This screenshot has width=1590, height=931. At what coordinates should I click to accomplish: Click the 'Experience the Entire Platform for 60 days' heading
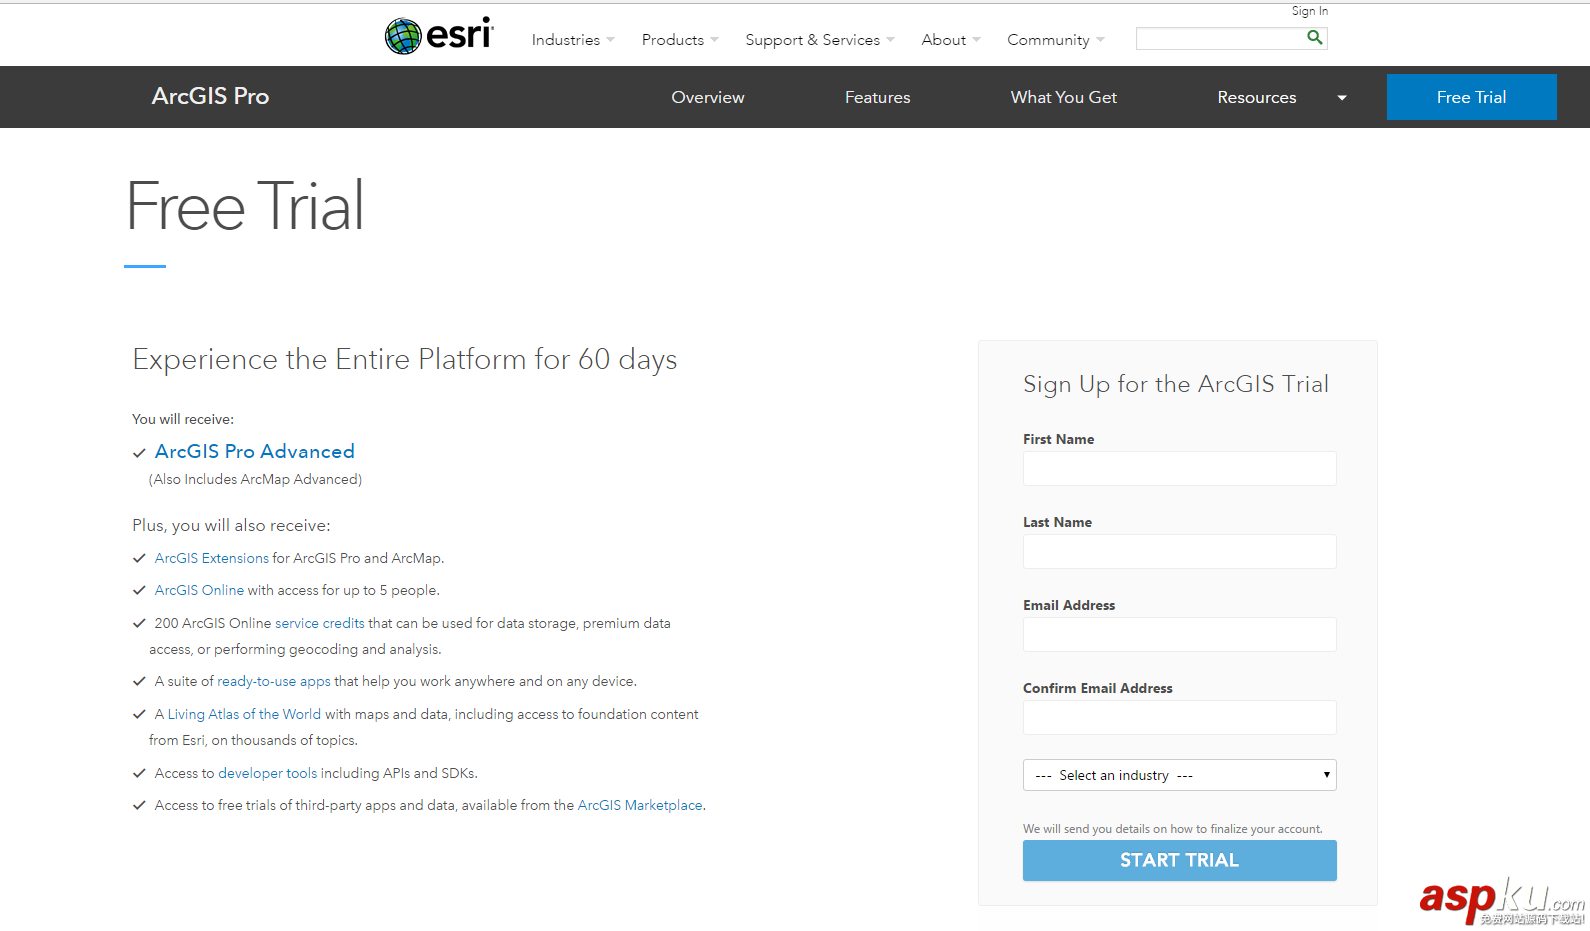405,359
